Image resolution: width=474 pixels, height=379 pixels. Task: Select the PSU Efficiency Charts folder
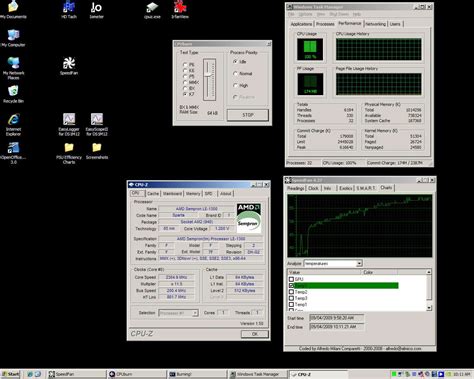coord(69,153)
